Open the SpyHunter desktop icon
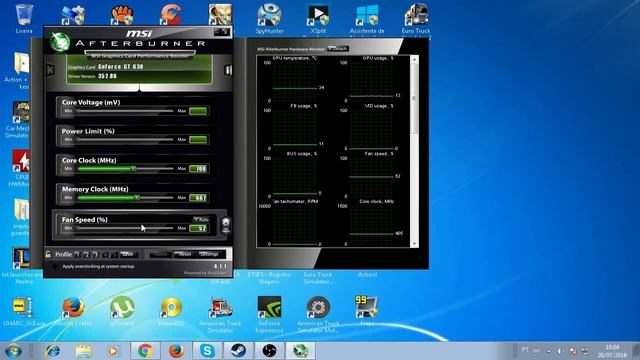Image resolution: width=640 pixels, height=360 pixels. pyautogui.click(x=269, y=18)
